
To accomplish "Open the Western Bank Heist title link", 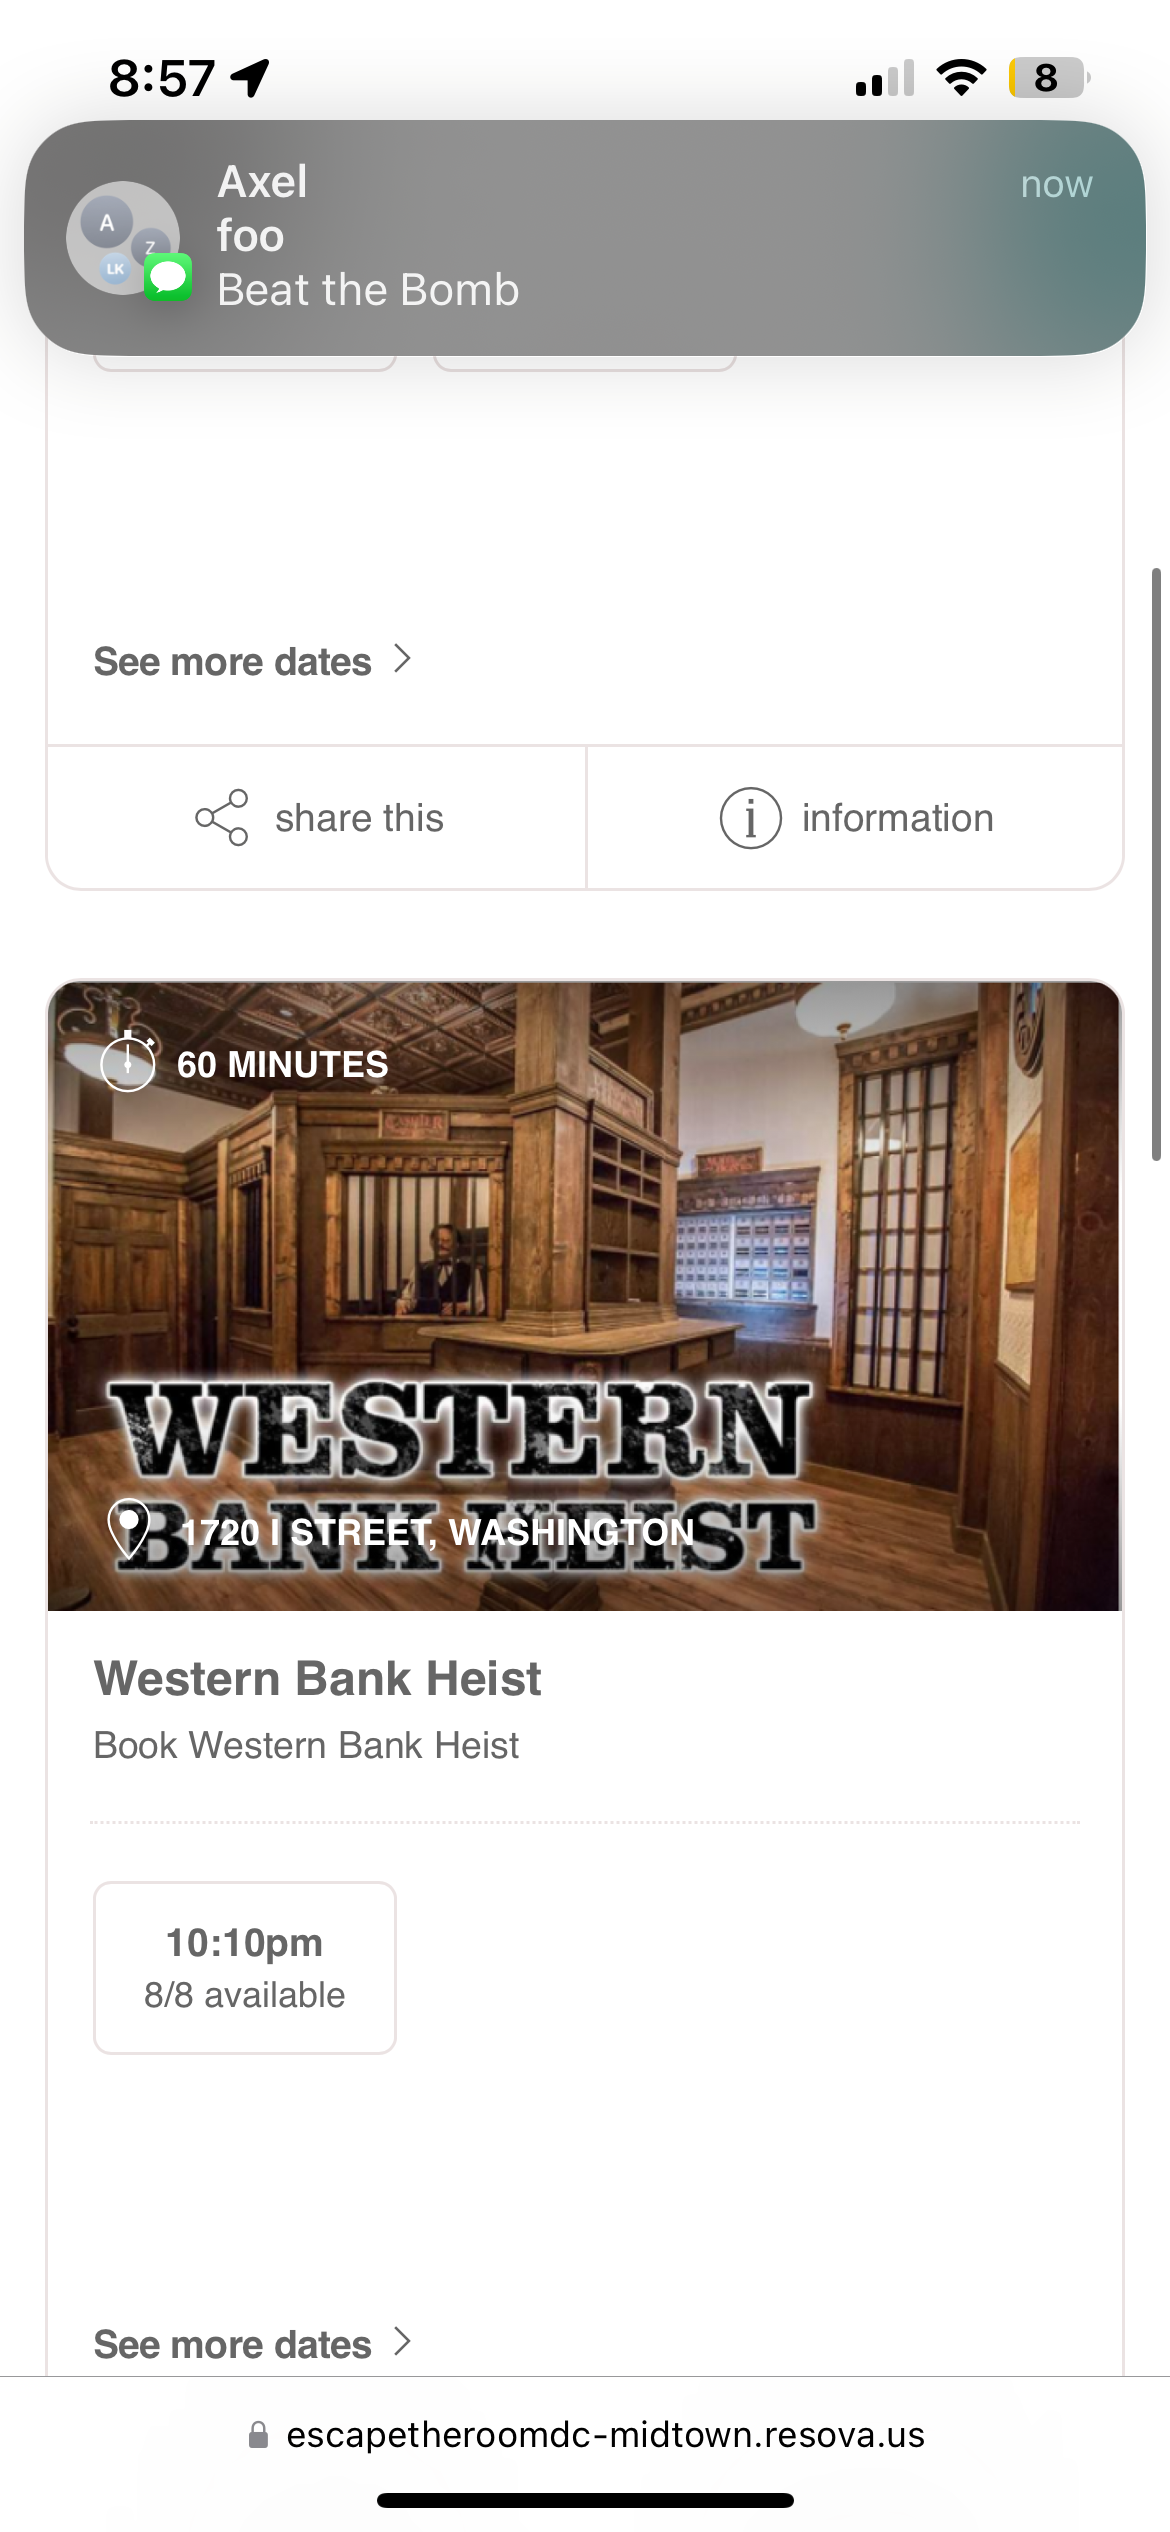I will point(317,1679).
